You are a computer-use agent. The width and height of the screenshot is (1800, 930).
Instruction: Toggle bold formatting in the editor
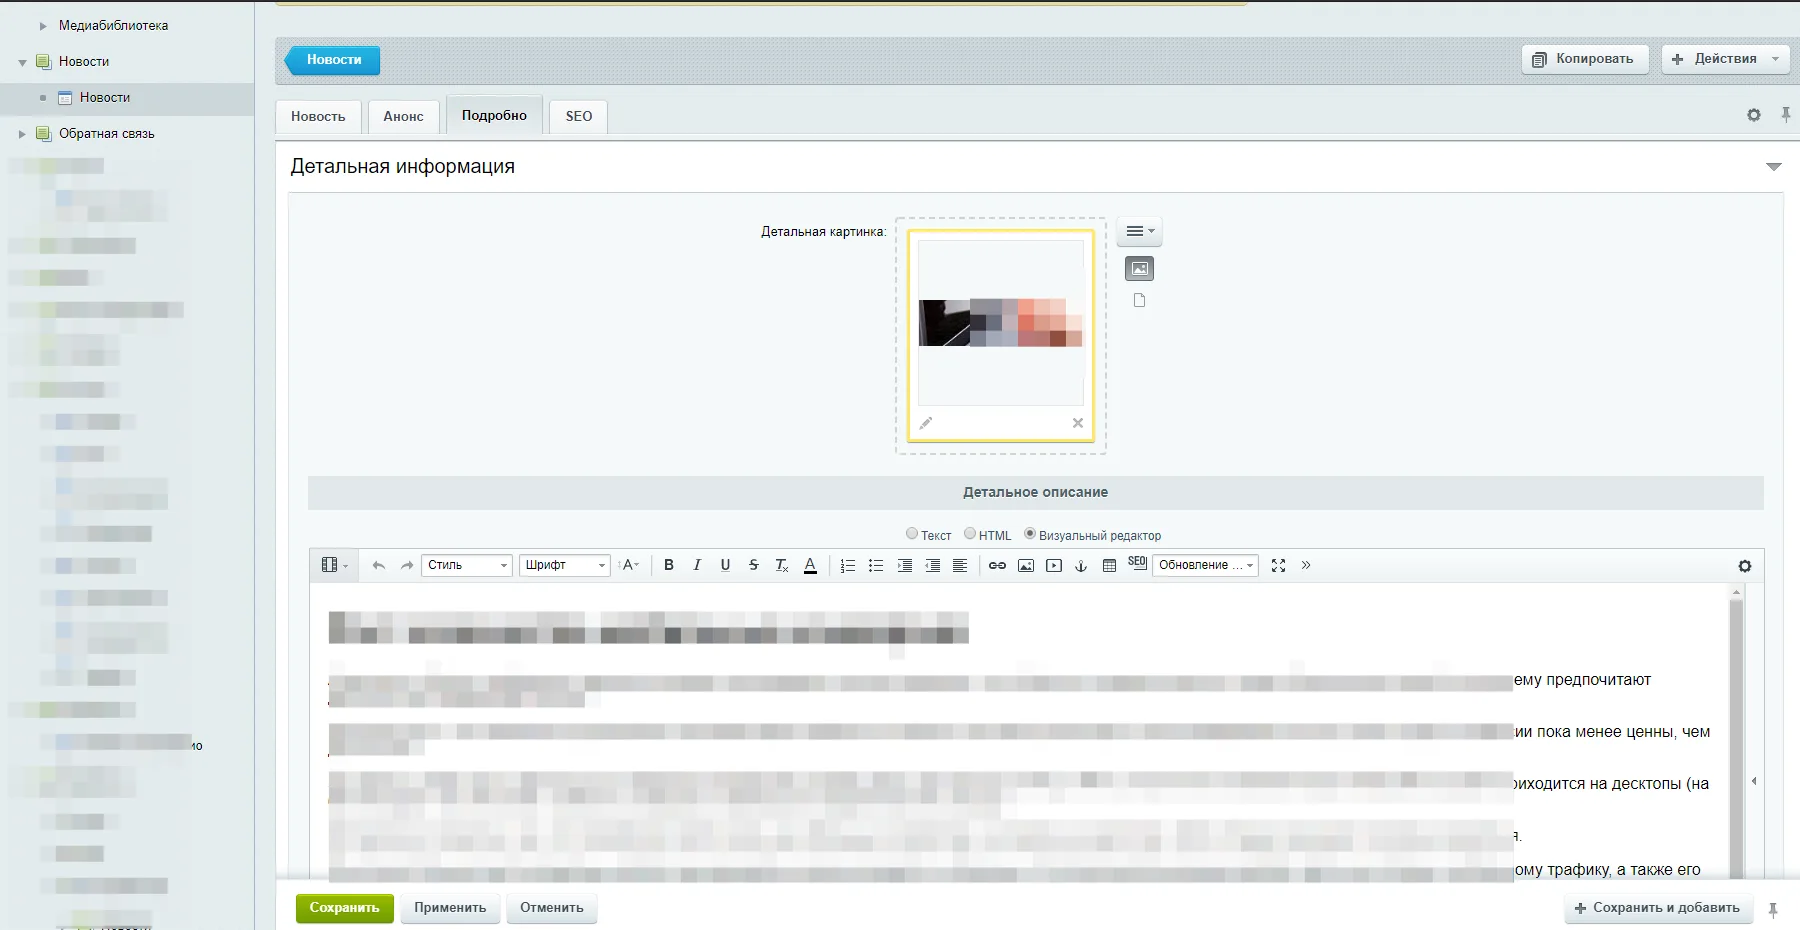[x=669, y=565]
